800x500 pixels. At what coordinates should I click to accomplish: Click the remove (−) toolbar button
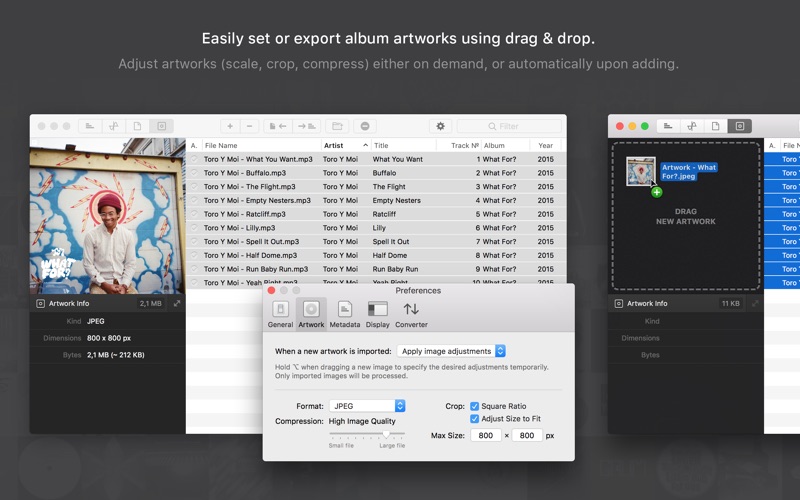click(x=250, y=126)
